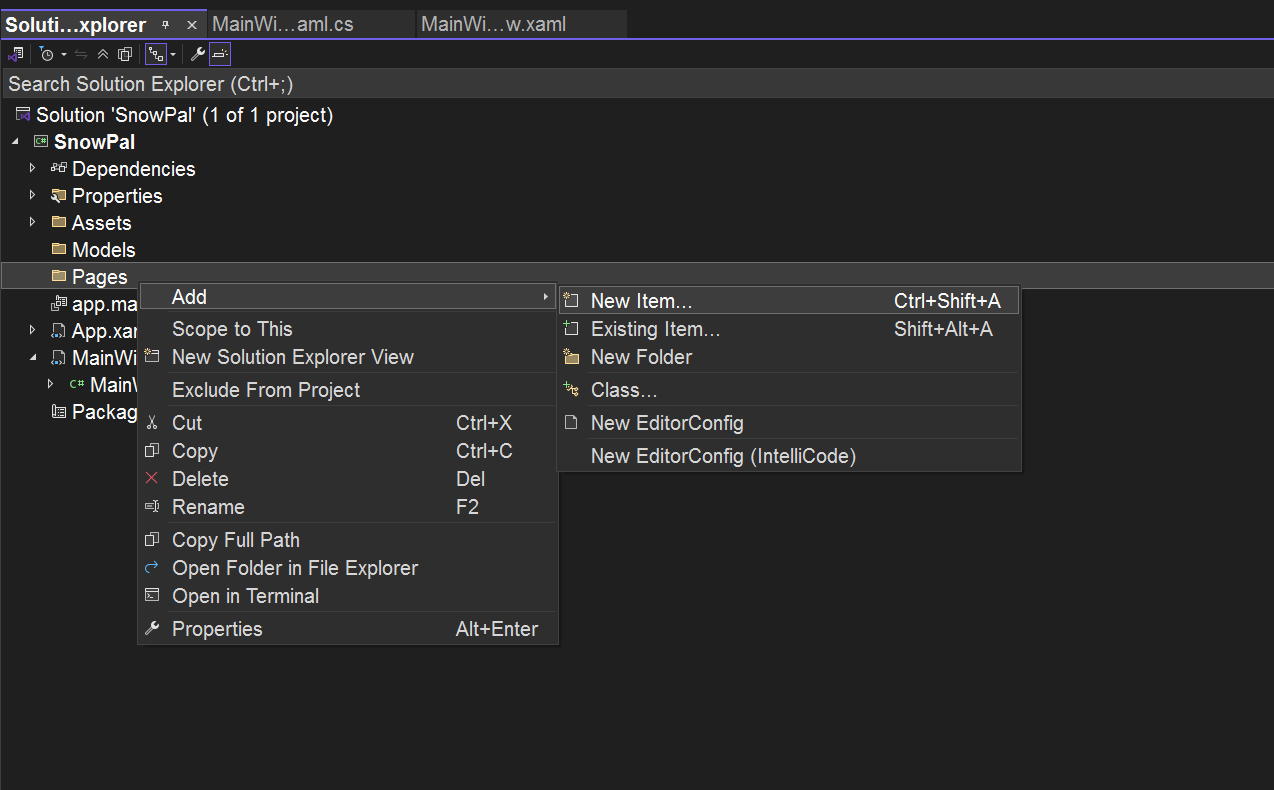Viewport: 1274px width, 790px height.
Task: Collapse the SnowPal project node
Action: 15,142
